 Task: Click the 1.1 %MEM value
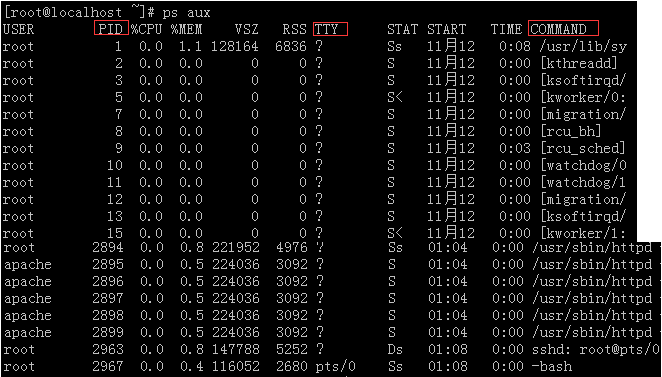(x=190, y=46)
